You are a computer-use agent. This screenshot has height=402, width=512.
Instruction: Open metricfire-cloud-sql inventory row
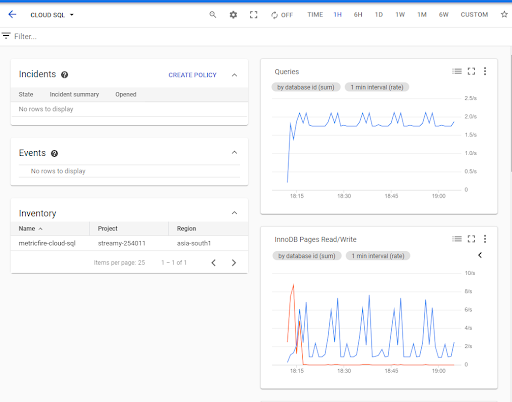(x=129, y=243)
